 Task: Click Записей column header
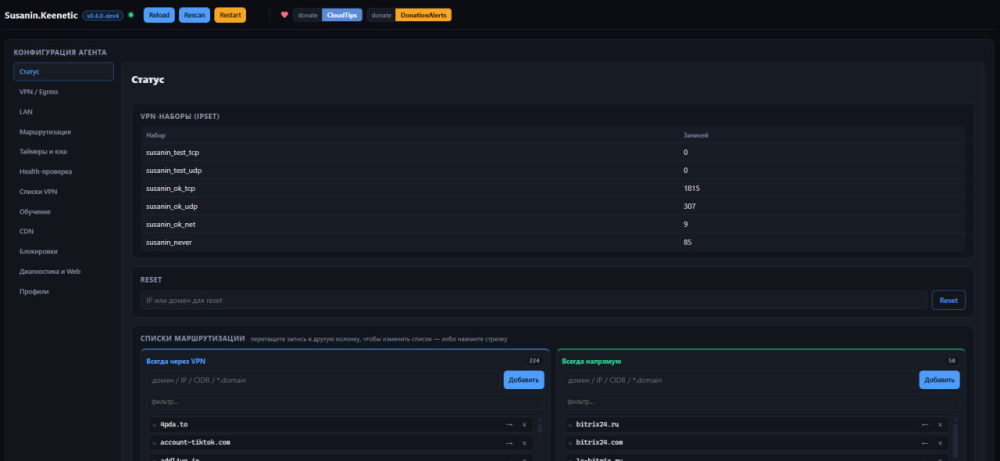pos(696,135)
